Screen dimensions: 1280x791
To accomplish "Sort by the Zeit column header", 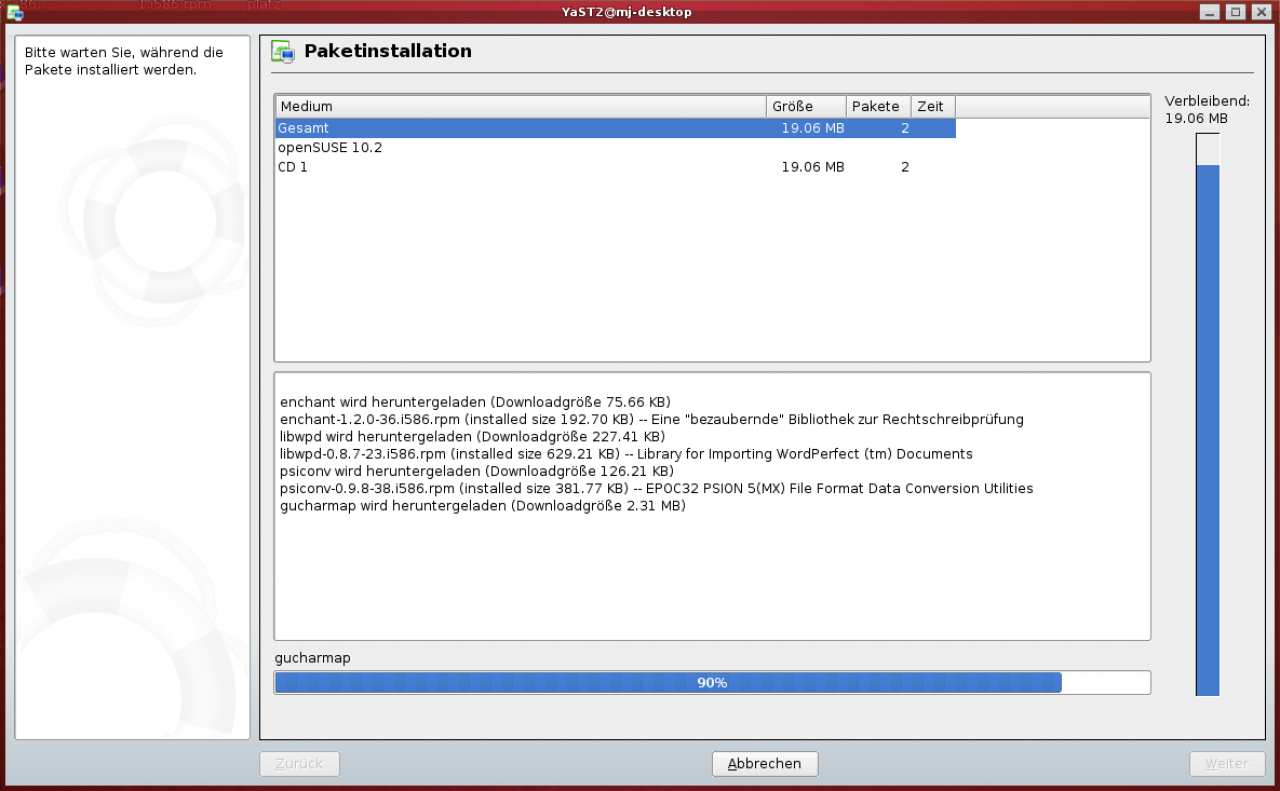I will [x=933, y=106].
